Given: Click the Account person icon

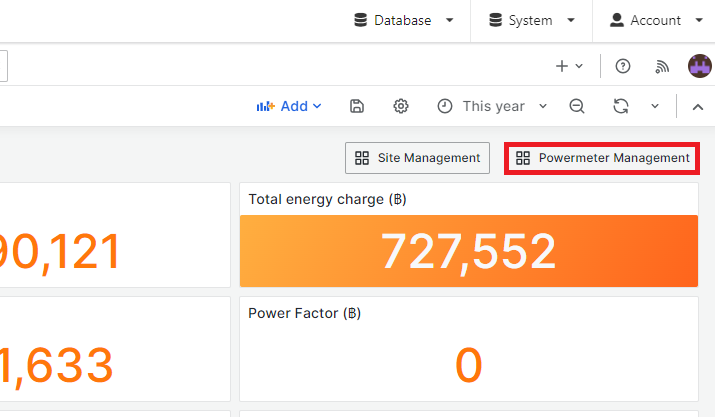Looking at the screenshot, I should coord(617,21).
